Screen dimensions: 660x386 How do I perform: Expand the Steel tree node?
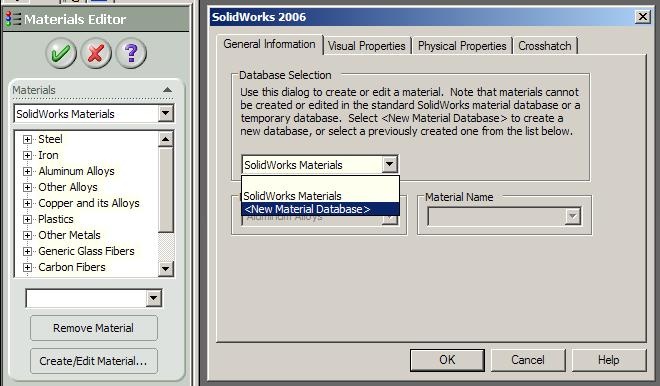click(27, 139)
